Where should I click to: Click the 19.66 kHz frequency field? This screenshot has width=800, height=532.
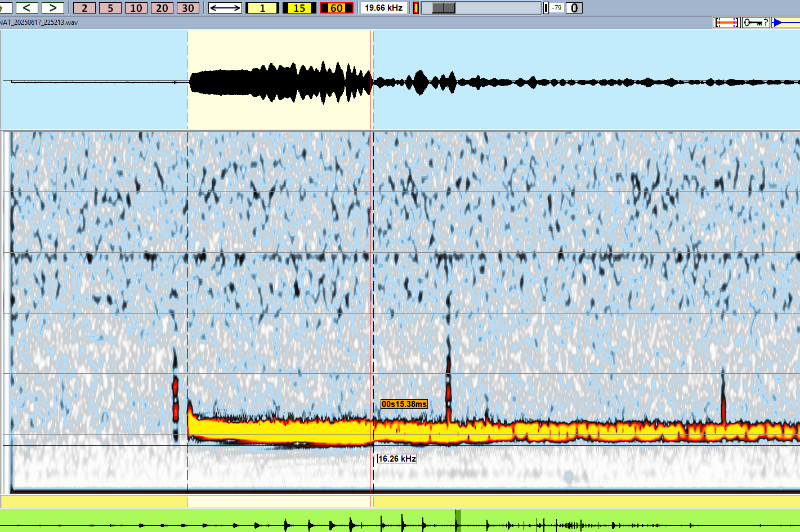(x=383, y=8)
